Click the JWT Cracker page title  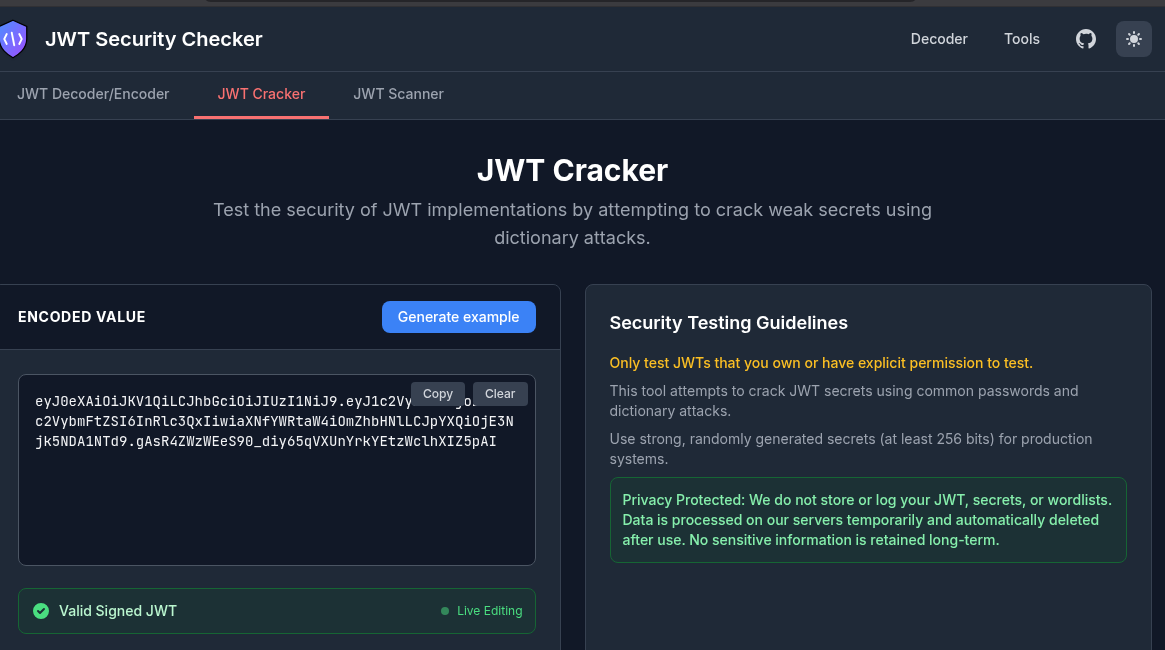572,170
